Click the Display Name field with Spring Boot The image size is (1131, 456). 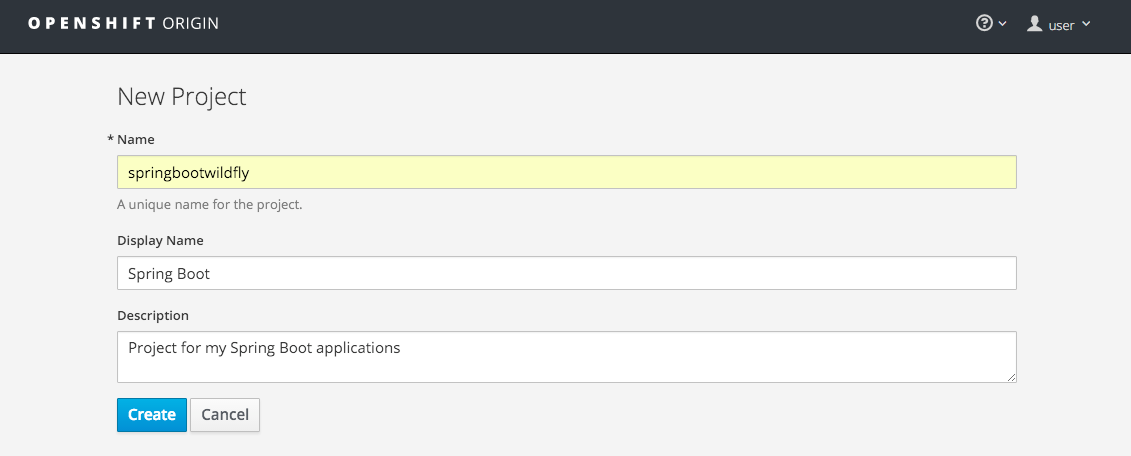point(566,273)
